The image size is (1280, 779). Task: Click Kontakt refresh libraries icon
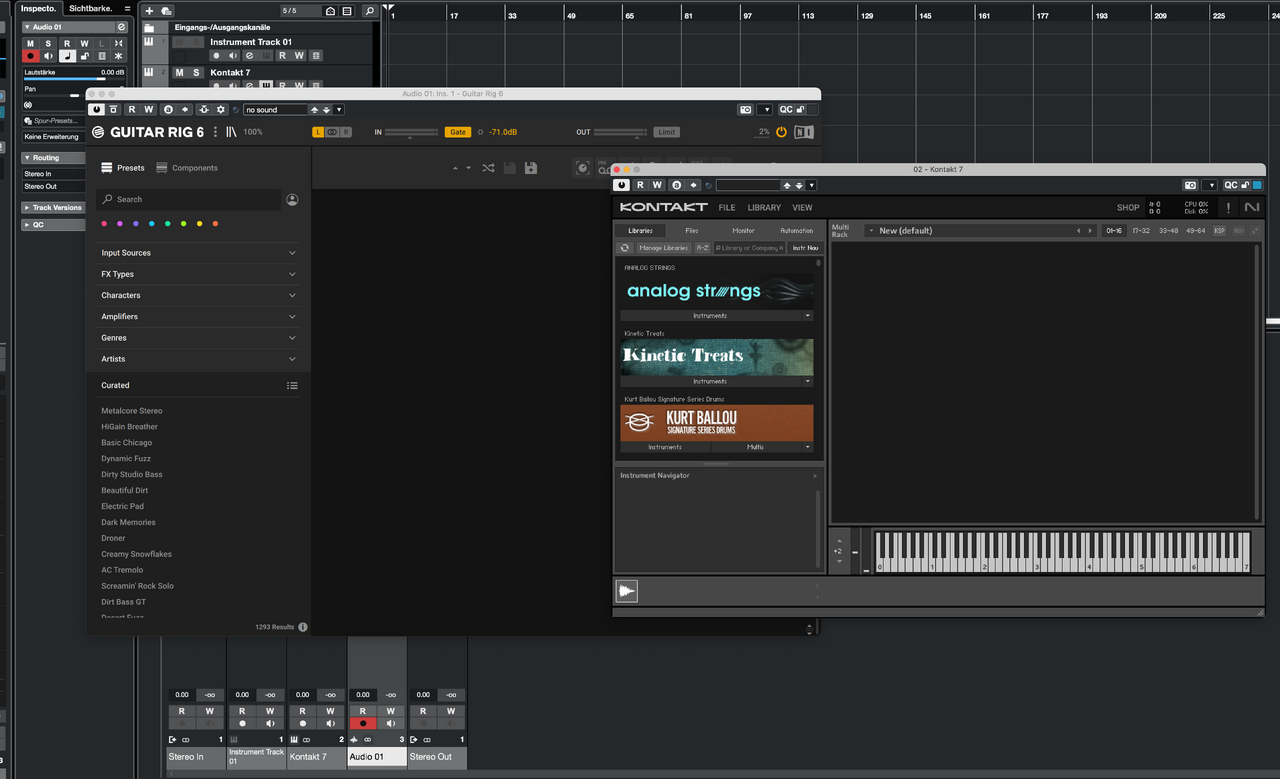(x=625, y=247)
